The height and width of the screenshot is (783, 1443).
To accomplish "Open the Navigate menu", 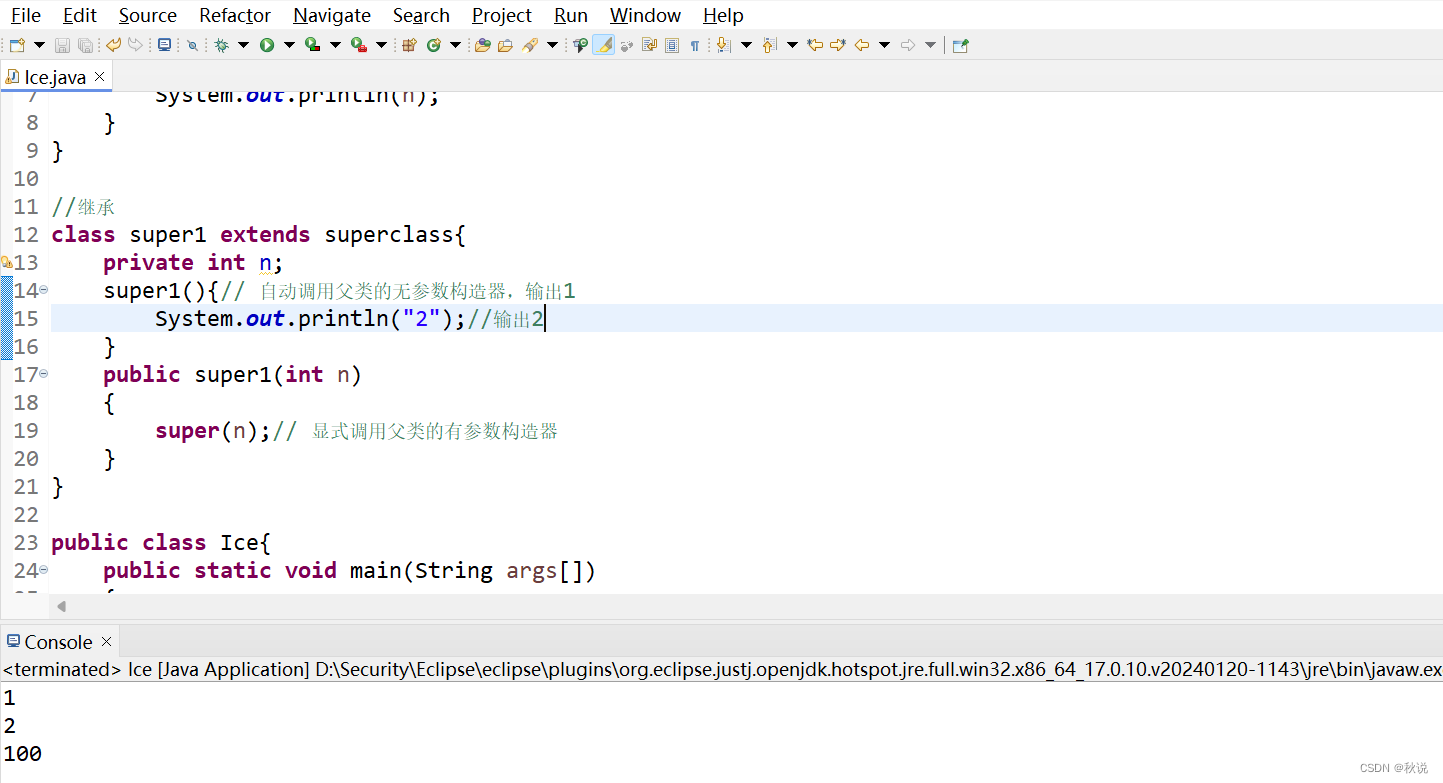I will 332,15.
